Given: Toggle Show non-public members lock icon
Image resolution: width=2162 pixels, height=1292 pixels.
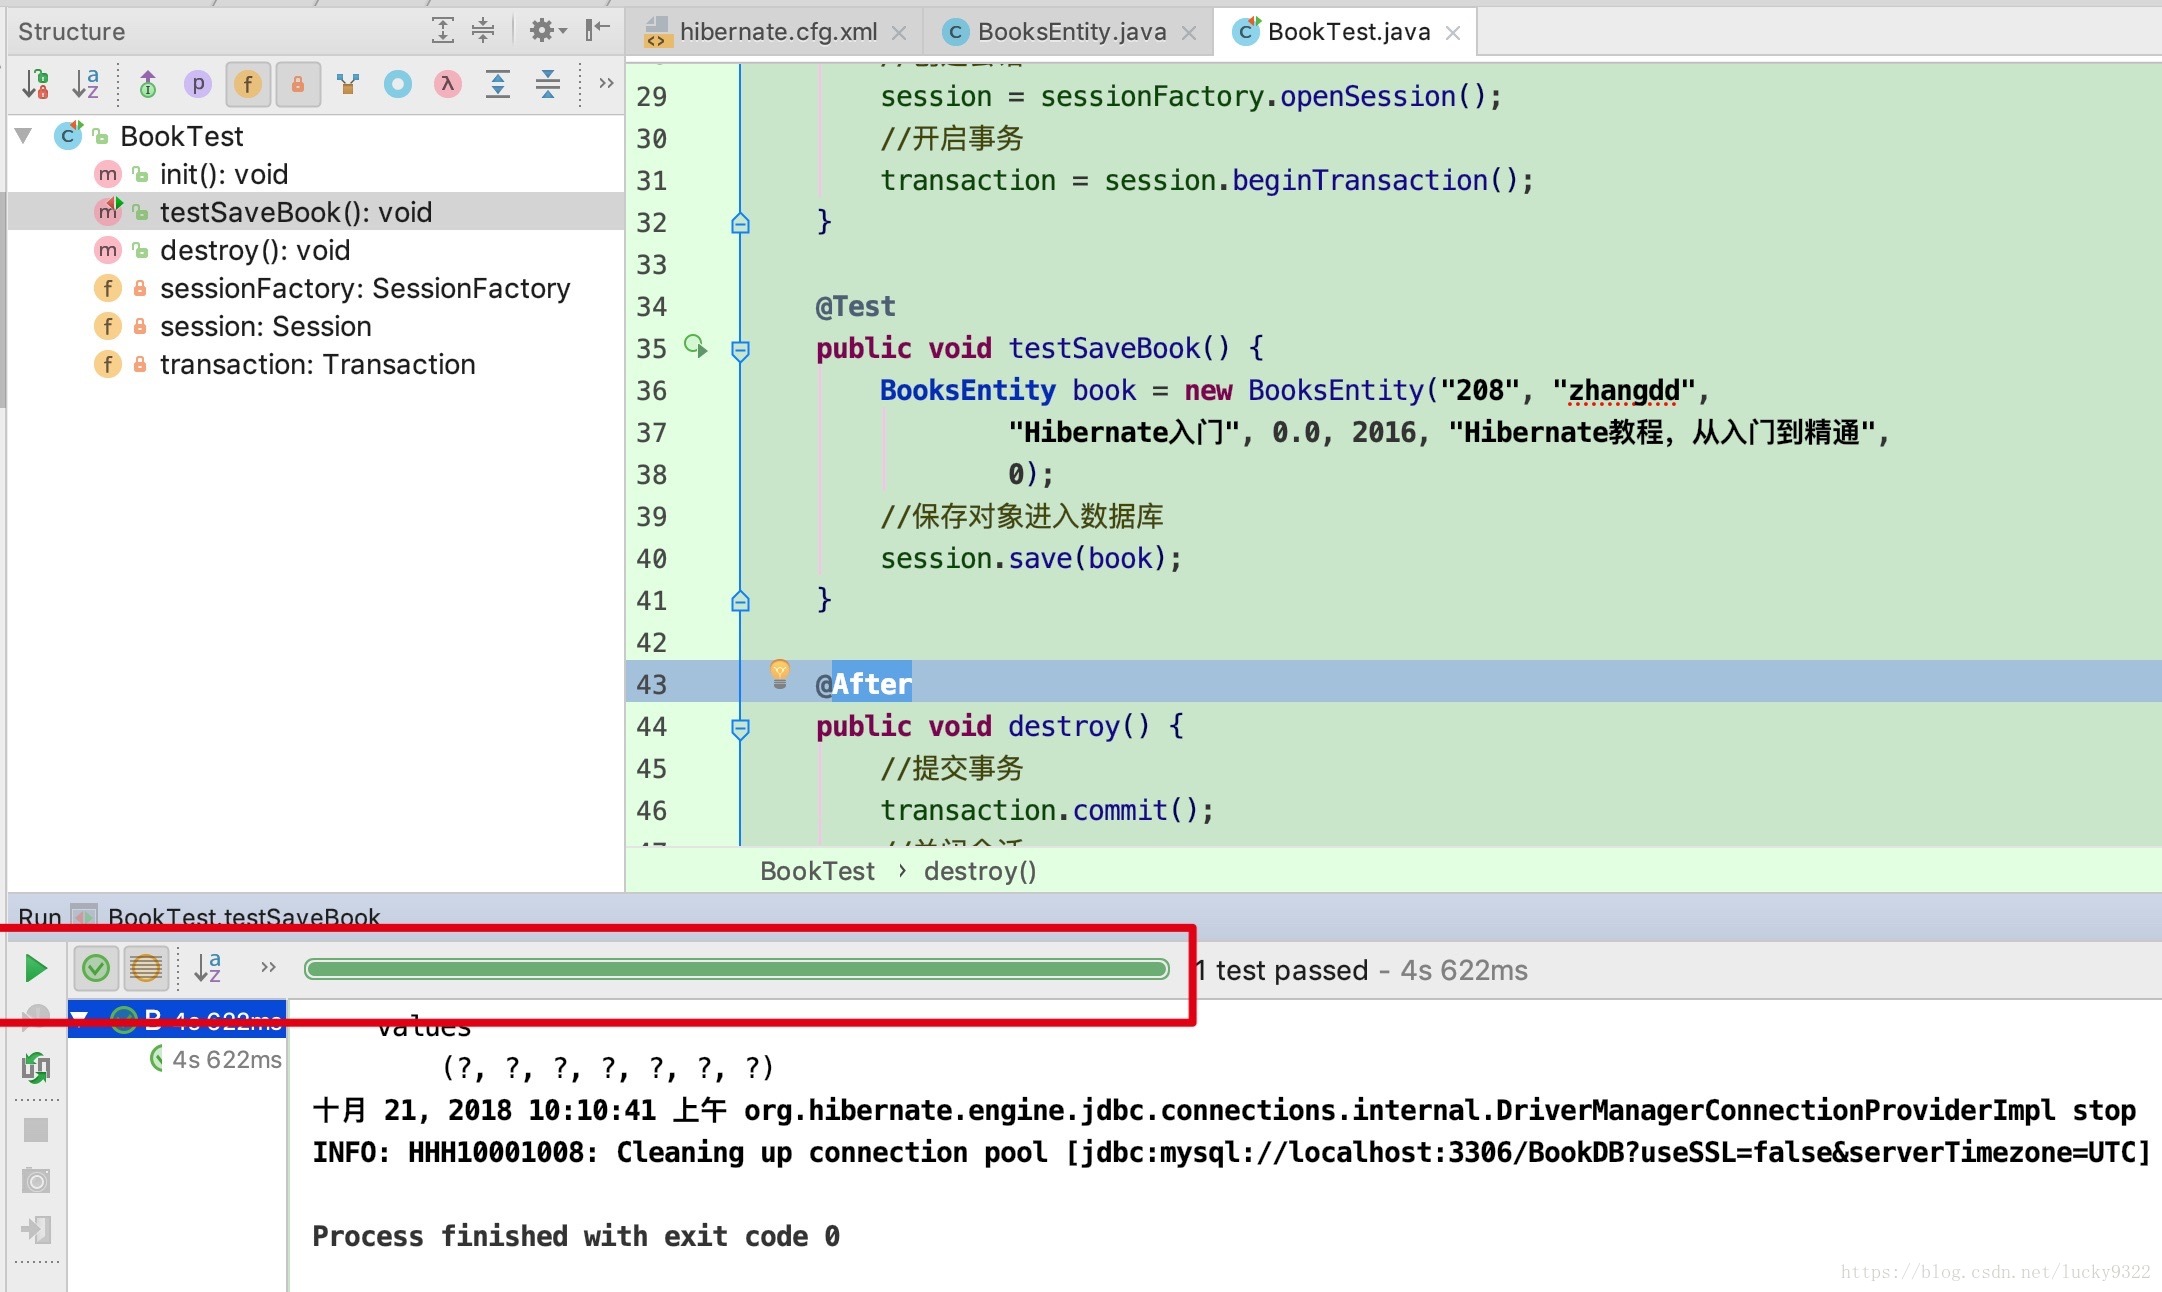Looking at the screenshot, I should pos(298,84).
